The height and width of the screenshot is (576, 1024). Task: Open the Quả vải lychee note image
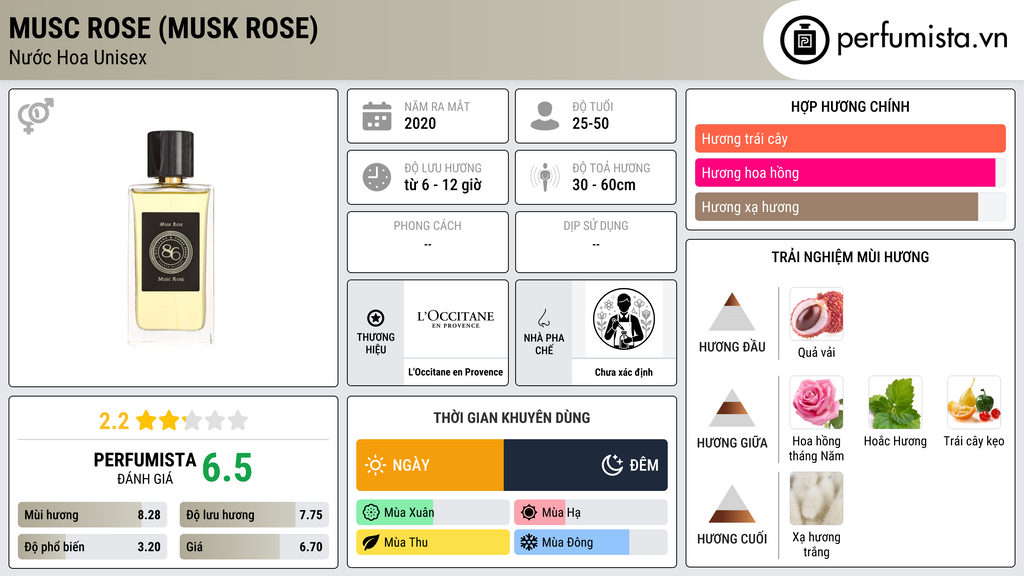pos(816,313)
